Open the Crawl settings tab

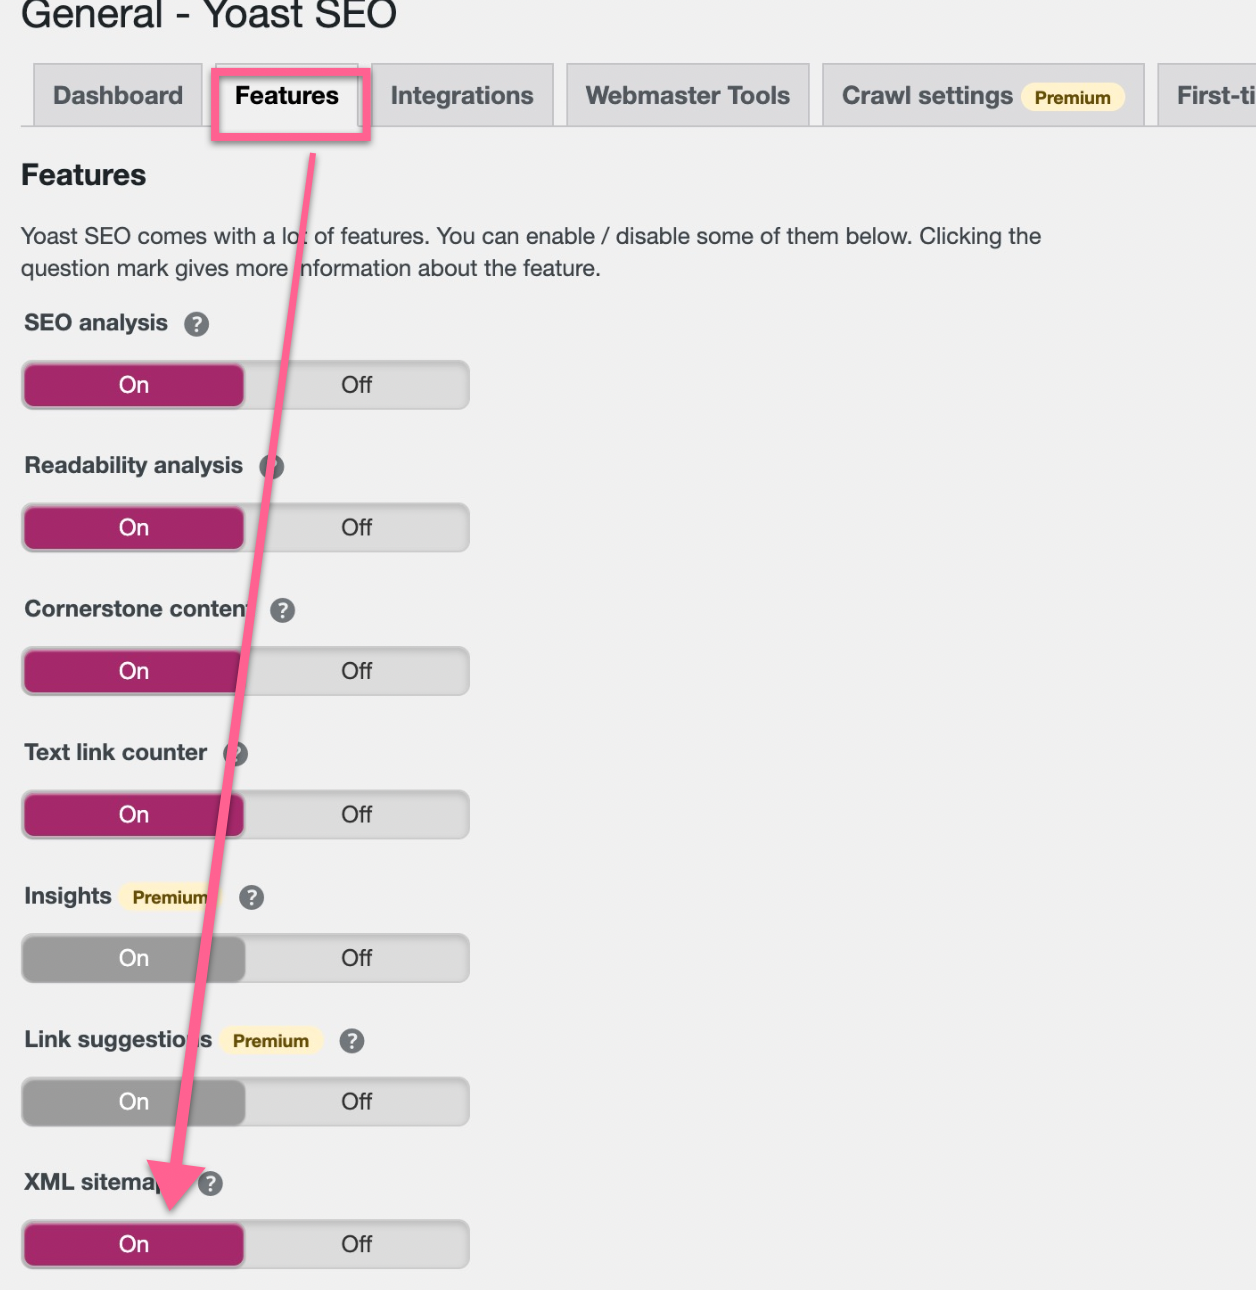[927, 96]
